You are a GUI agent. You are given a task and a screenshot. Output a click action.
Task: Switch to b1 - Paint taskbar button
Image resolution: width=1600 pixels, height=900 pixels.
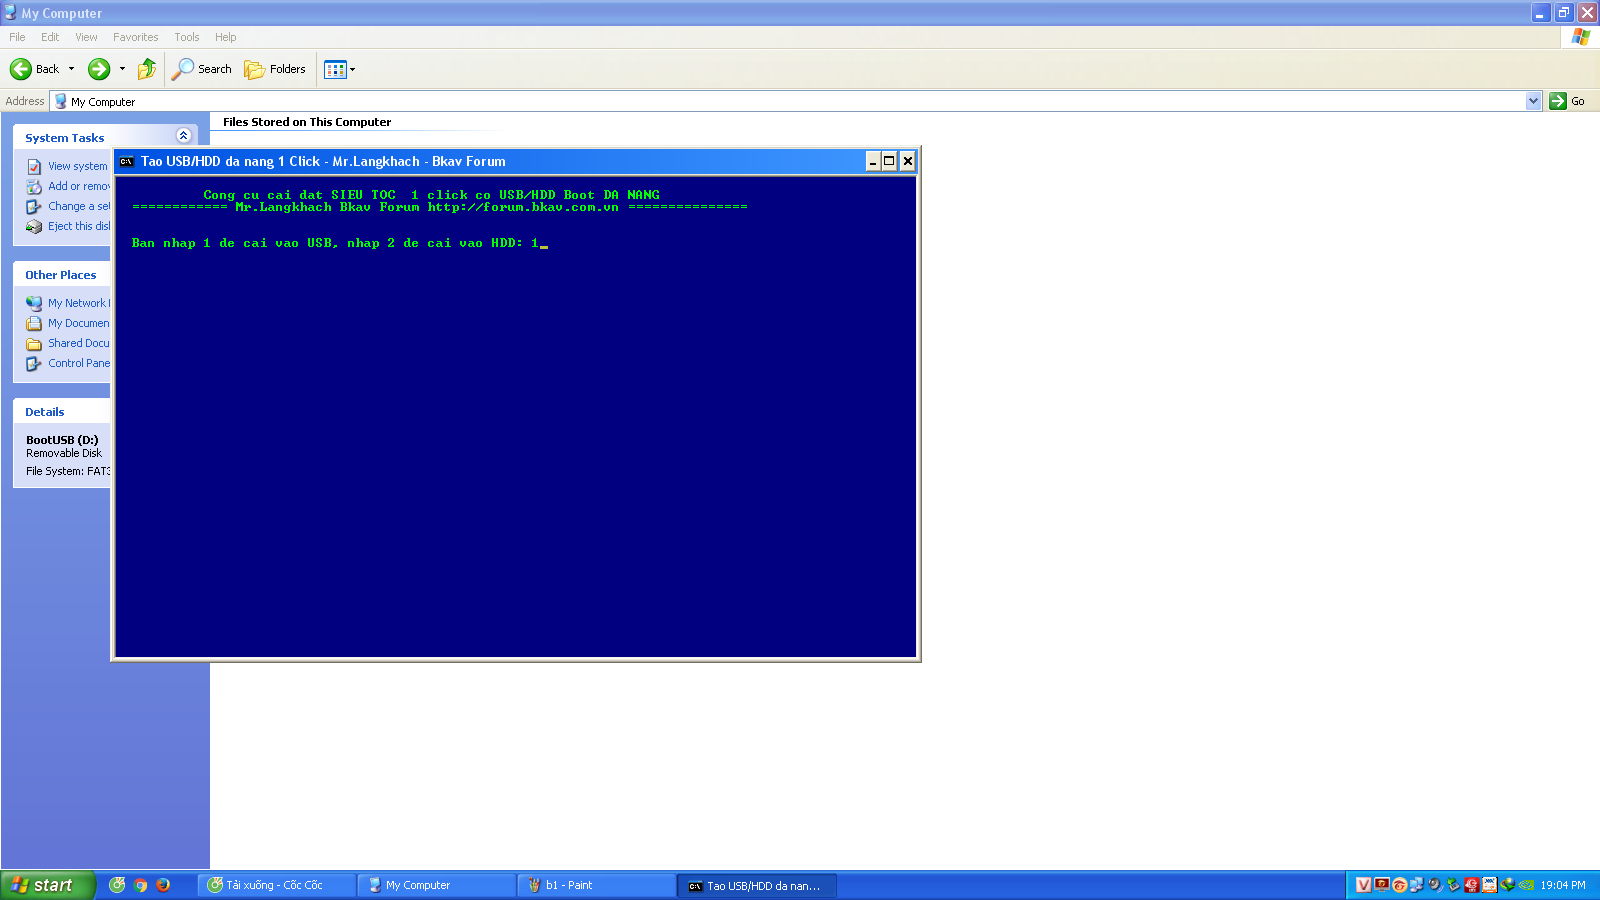point(597,885)
